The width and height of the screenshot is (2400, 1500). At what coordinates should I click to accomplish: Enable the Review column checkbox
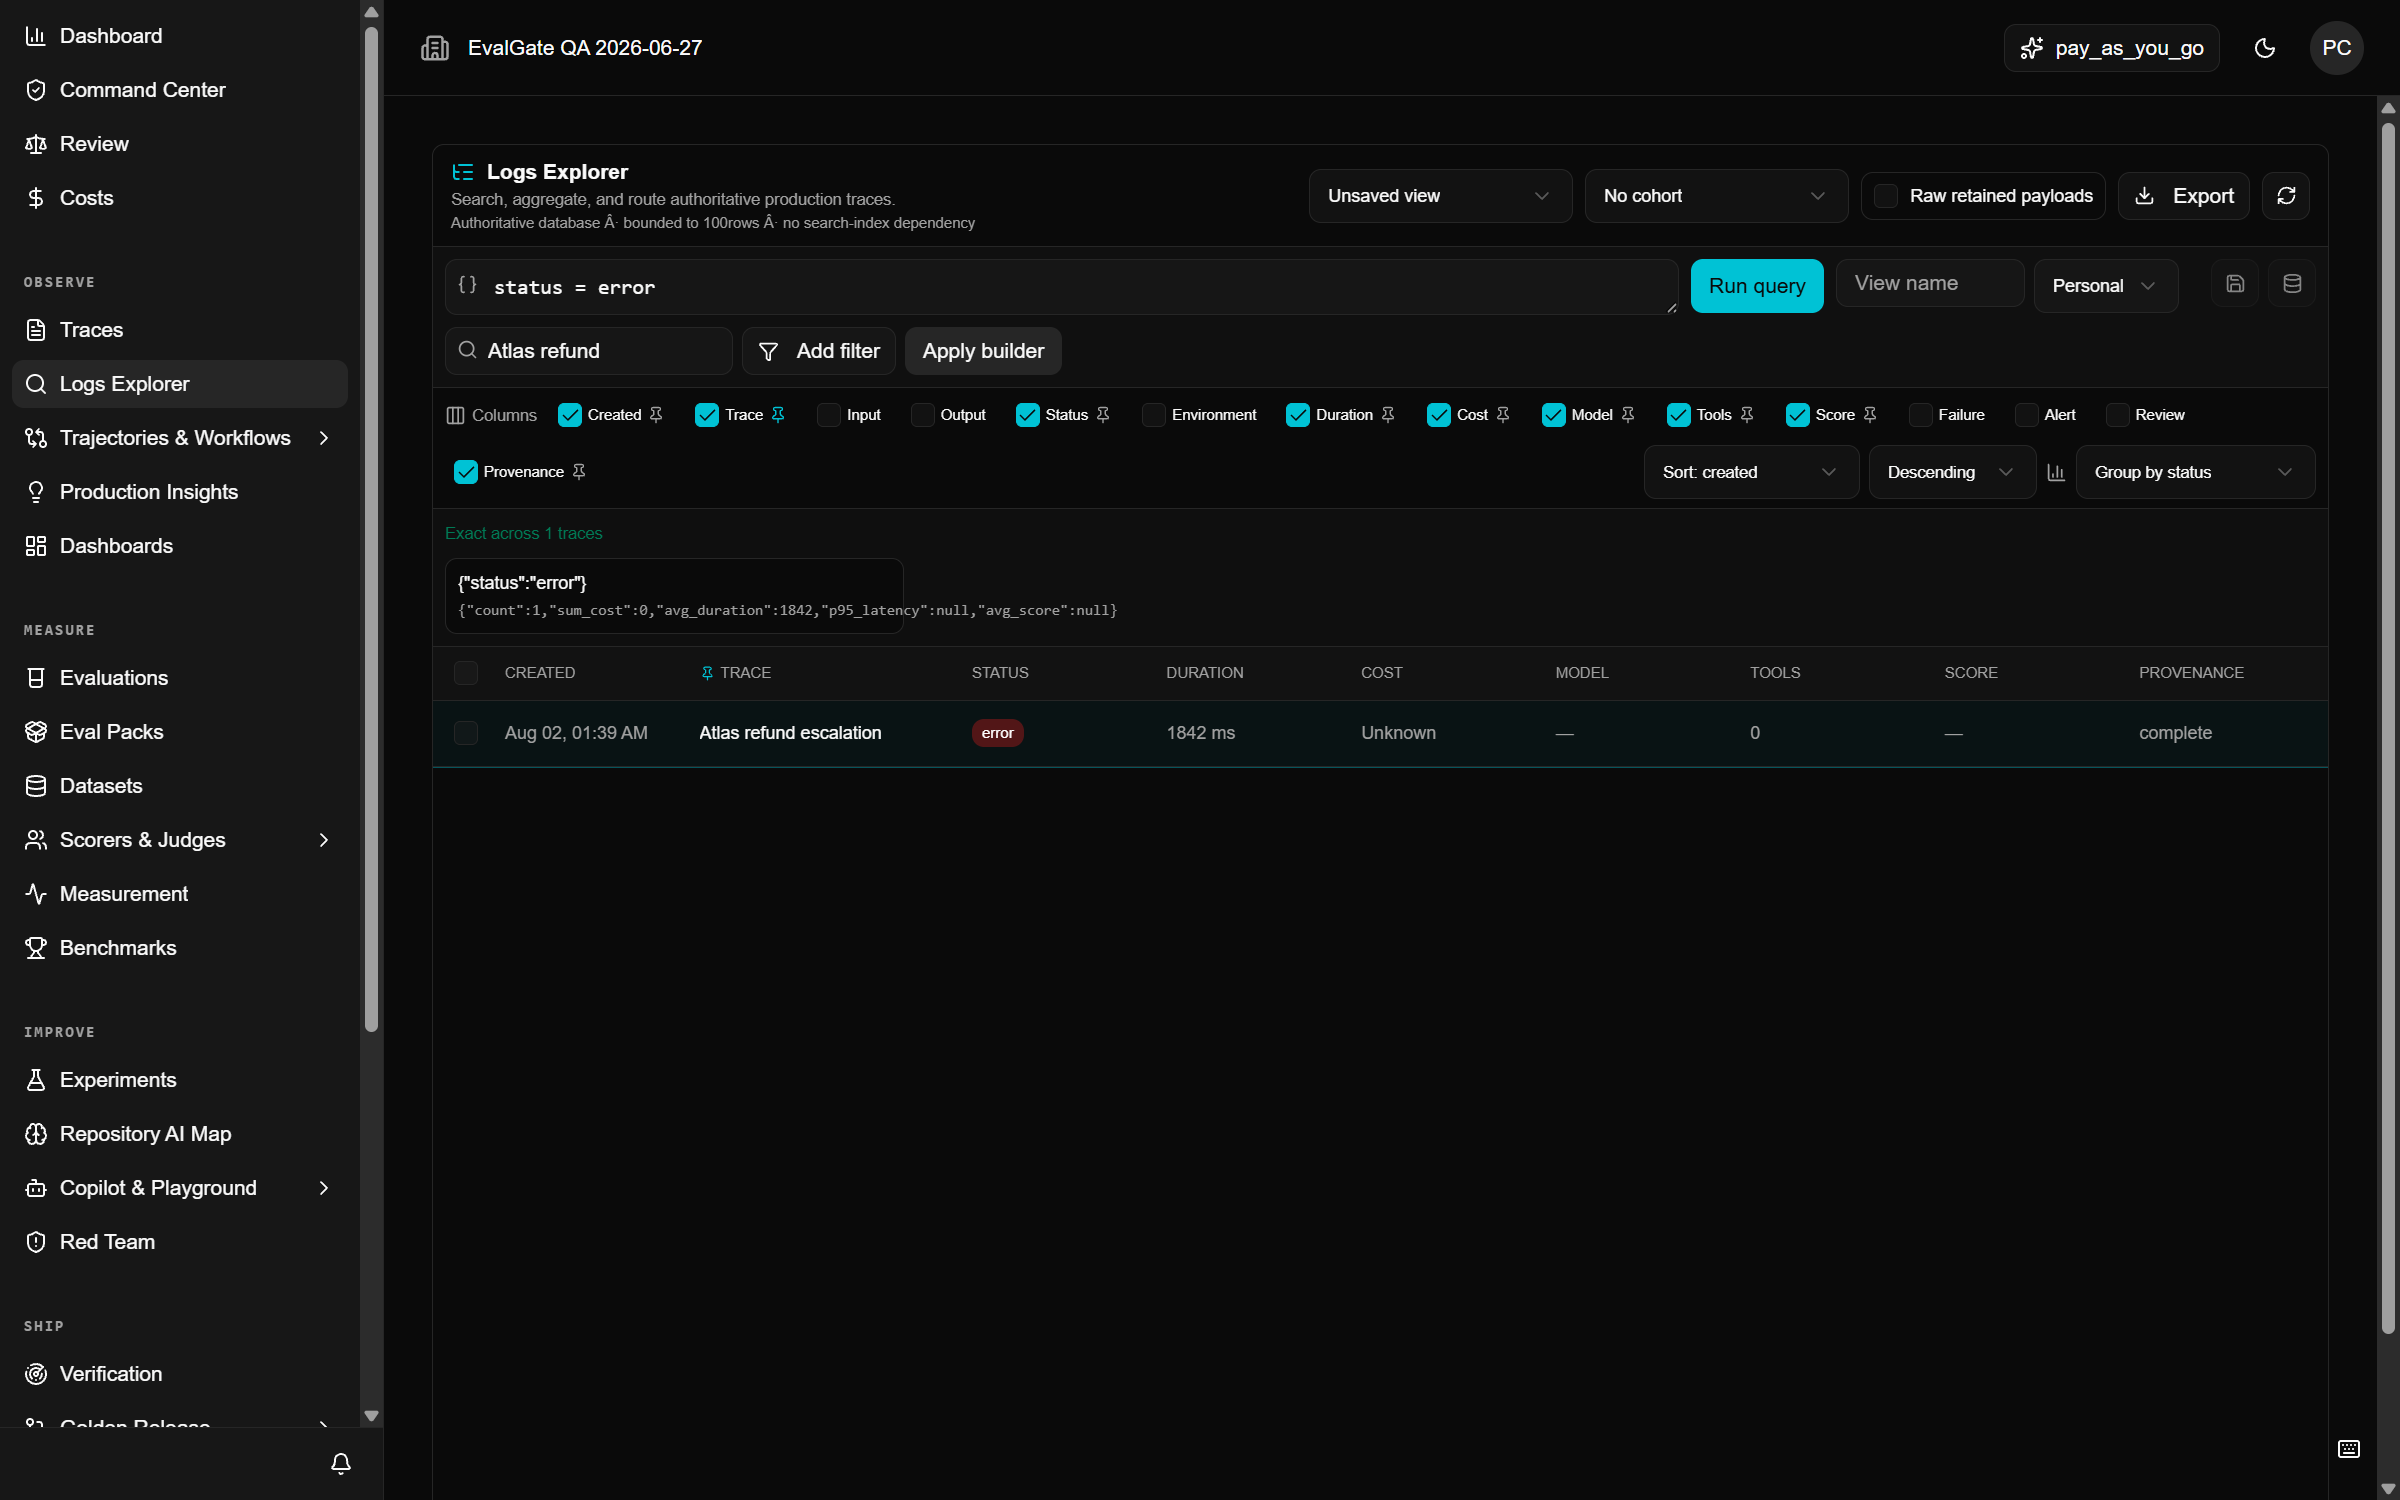pyautogui.click(x=2118, y=415)
